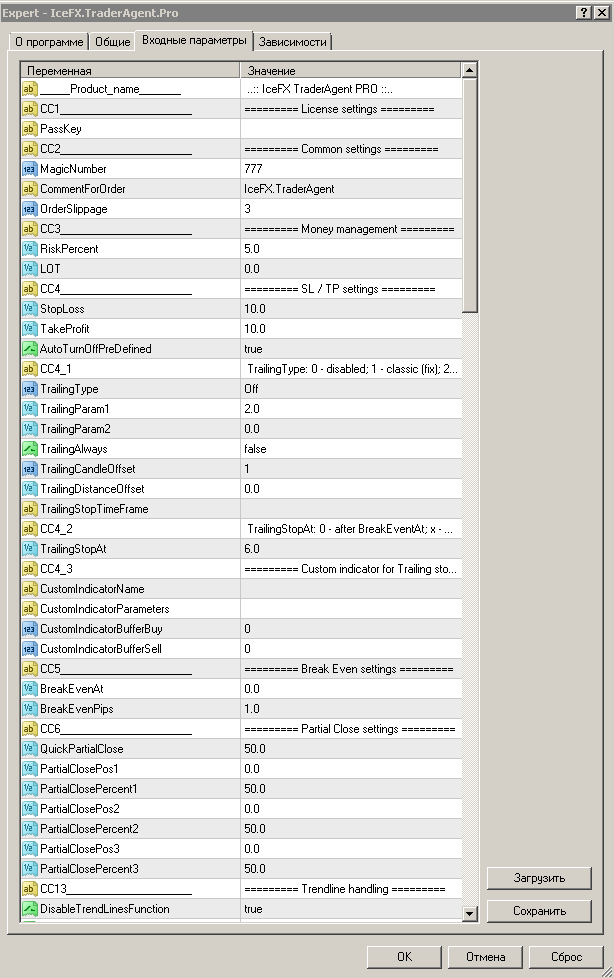Click the double icon beside BreakEvenPips
This screenshot has width=614, height=978.
click(29, 709)
